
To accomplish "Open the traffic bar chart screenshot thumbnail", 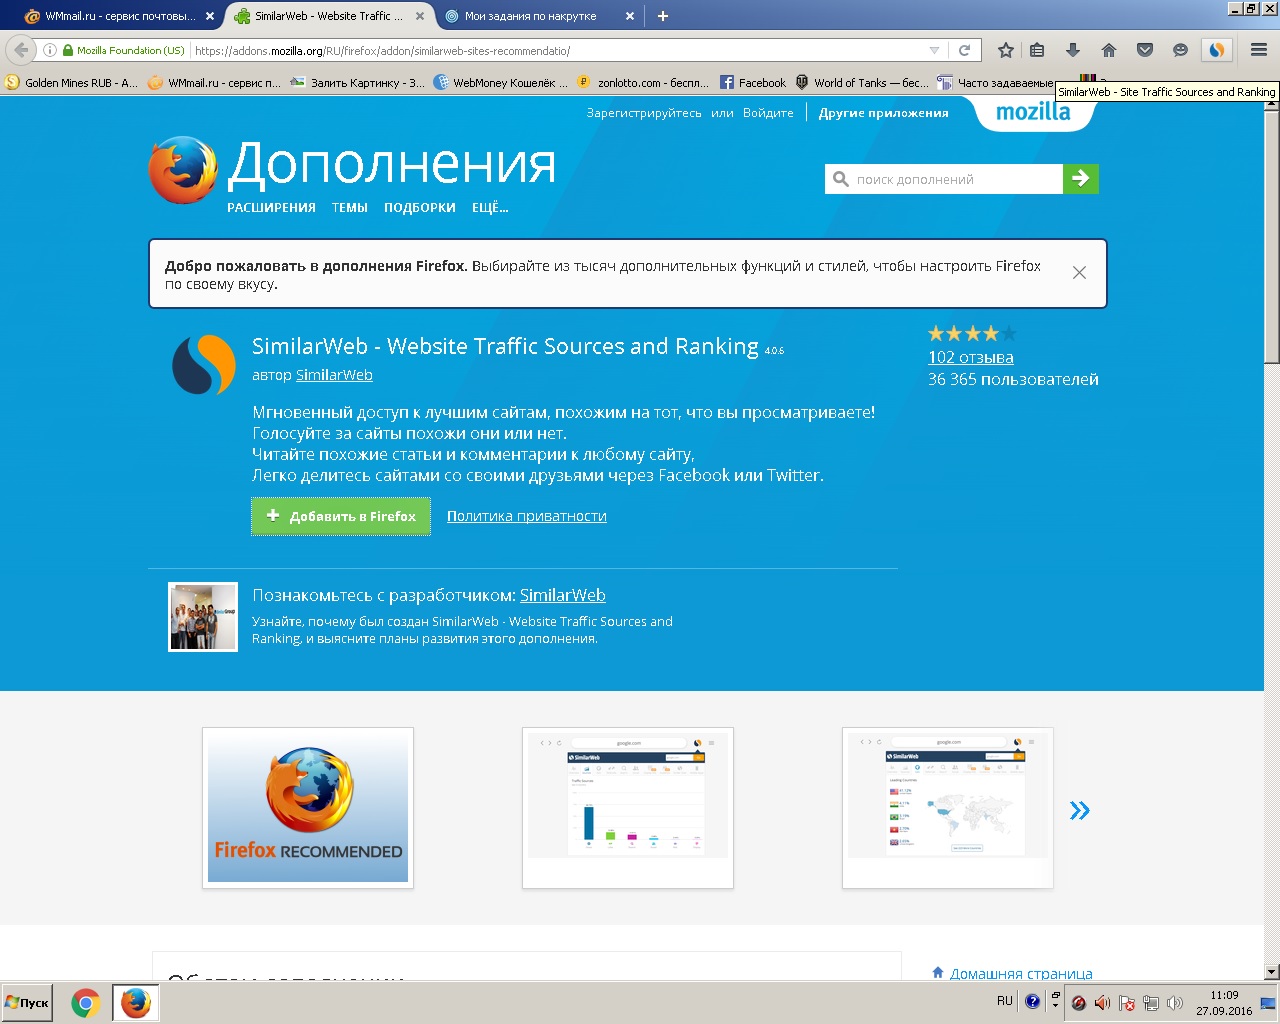I will pos(628,808).
